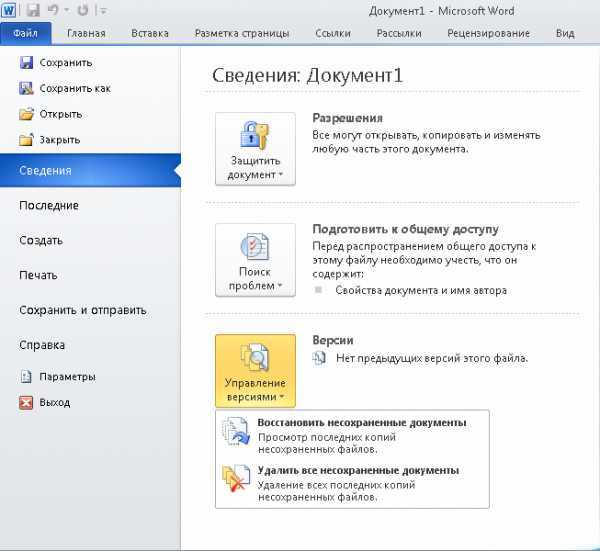Open the Разметка страницы tab
Viewport: 600px width, 551px height.
[242, 33]
